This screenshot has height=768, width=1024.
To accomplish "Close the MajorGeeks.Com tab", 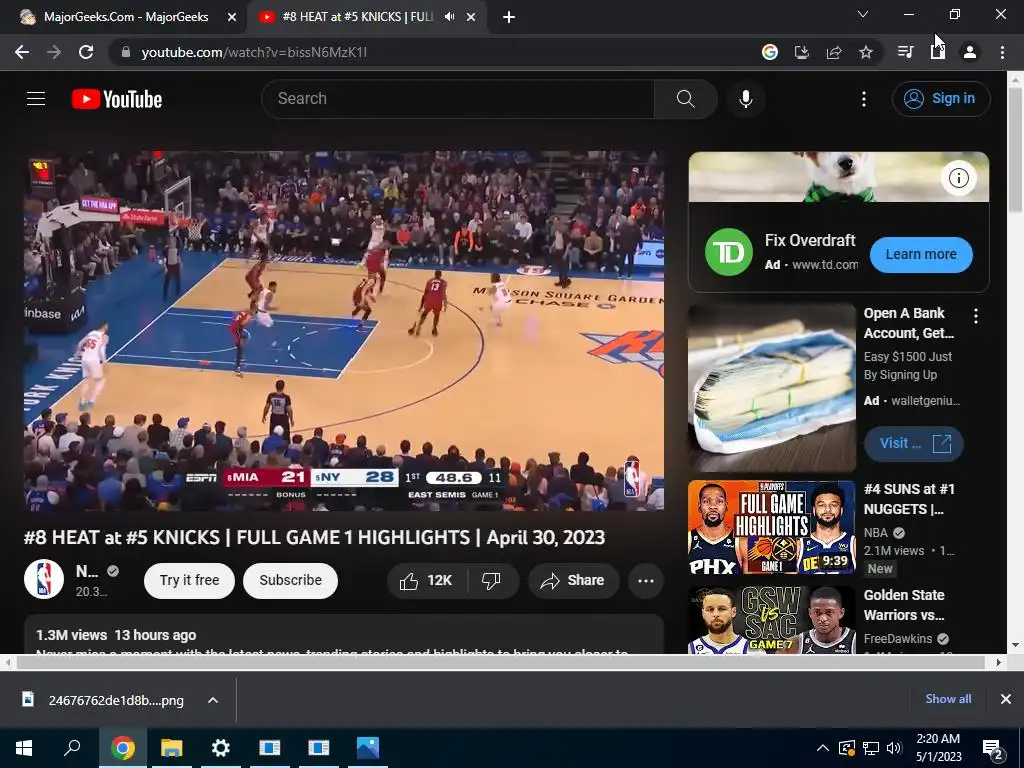I will pyautogui.click(x=232, y=17).
